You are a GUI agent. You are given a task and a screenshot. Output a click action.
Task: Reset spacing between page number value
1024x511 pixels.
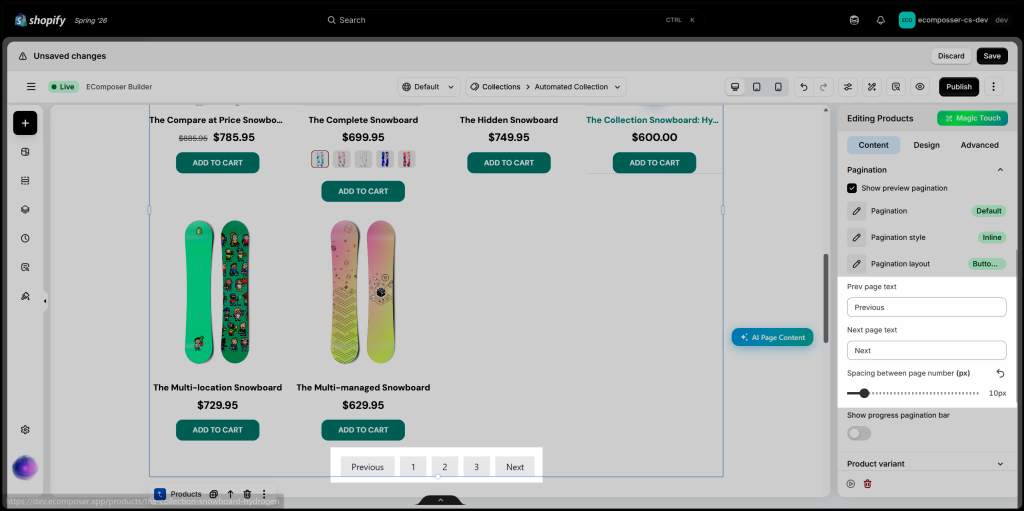tap(1000, 373)
